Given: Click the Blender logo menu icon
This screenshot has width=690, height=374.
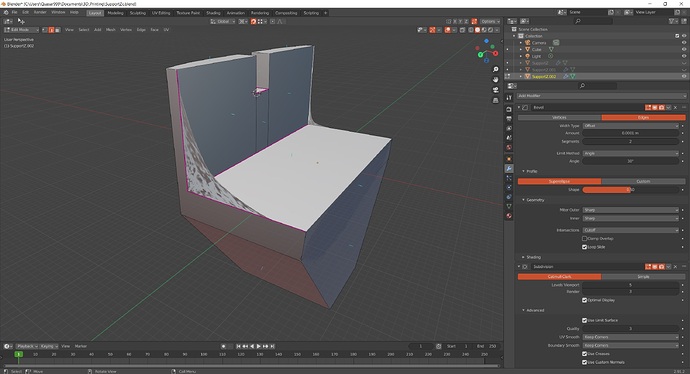Looking at the screenshot, I should click(5, 13).
